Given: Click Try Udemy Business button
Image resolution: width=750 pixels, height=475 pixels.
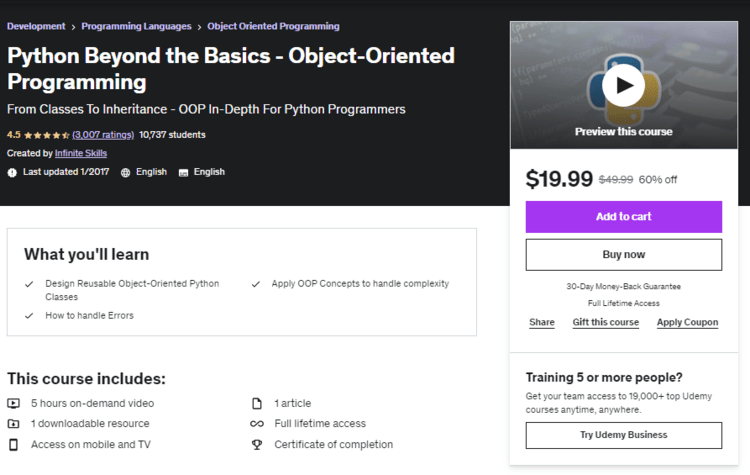Looking at the screenshot, I should (624, 435).
